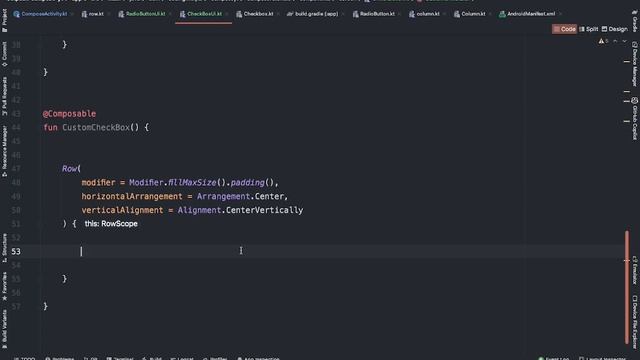Click the Row composable call
This screenshot has height=360, width=640.
point(69,169)
